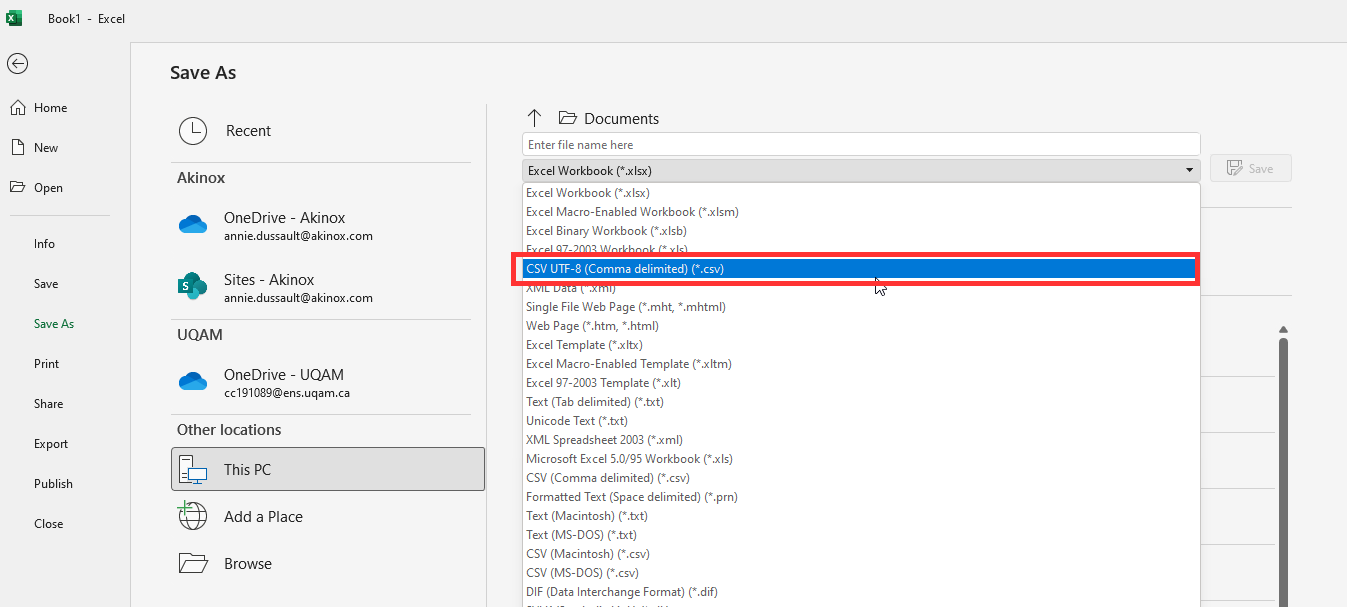
Task: Choose CSV (Macintosh) (*.csv)
Action: 861,554
